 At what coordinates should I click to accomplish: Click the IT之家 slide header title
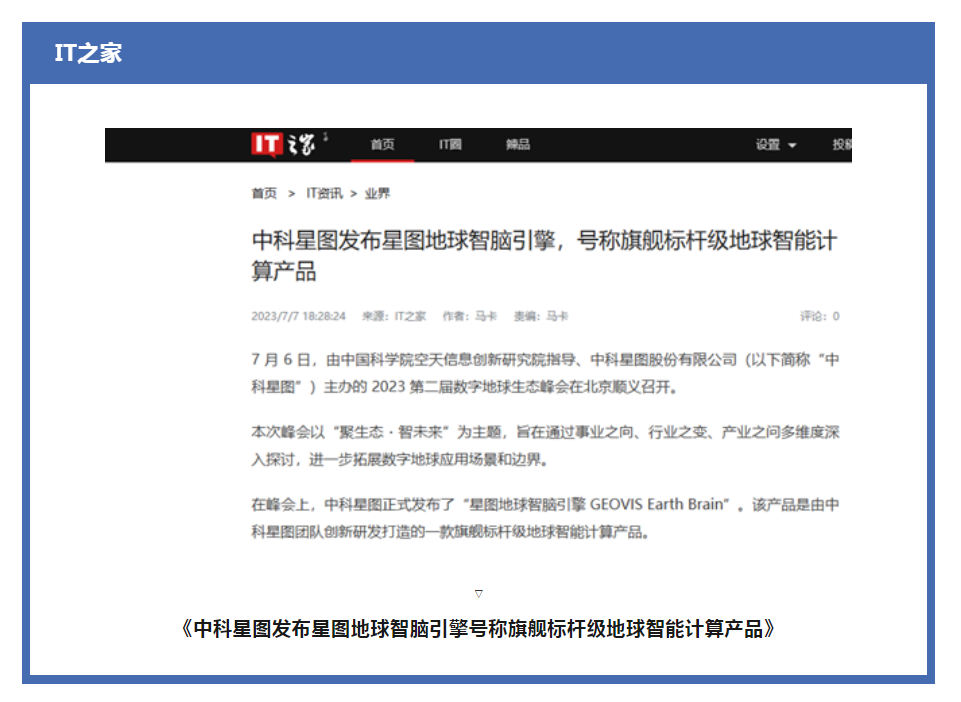pyautogui.click(x=88, y=54)
